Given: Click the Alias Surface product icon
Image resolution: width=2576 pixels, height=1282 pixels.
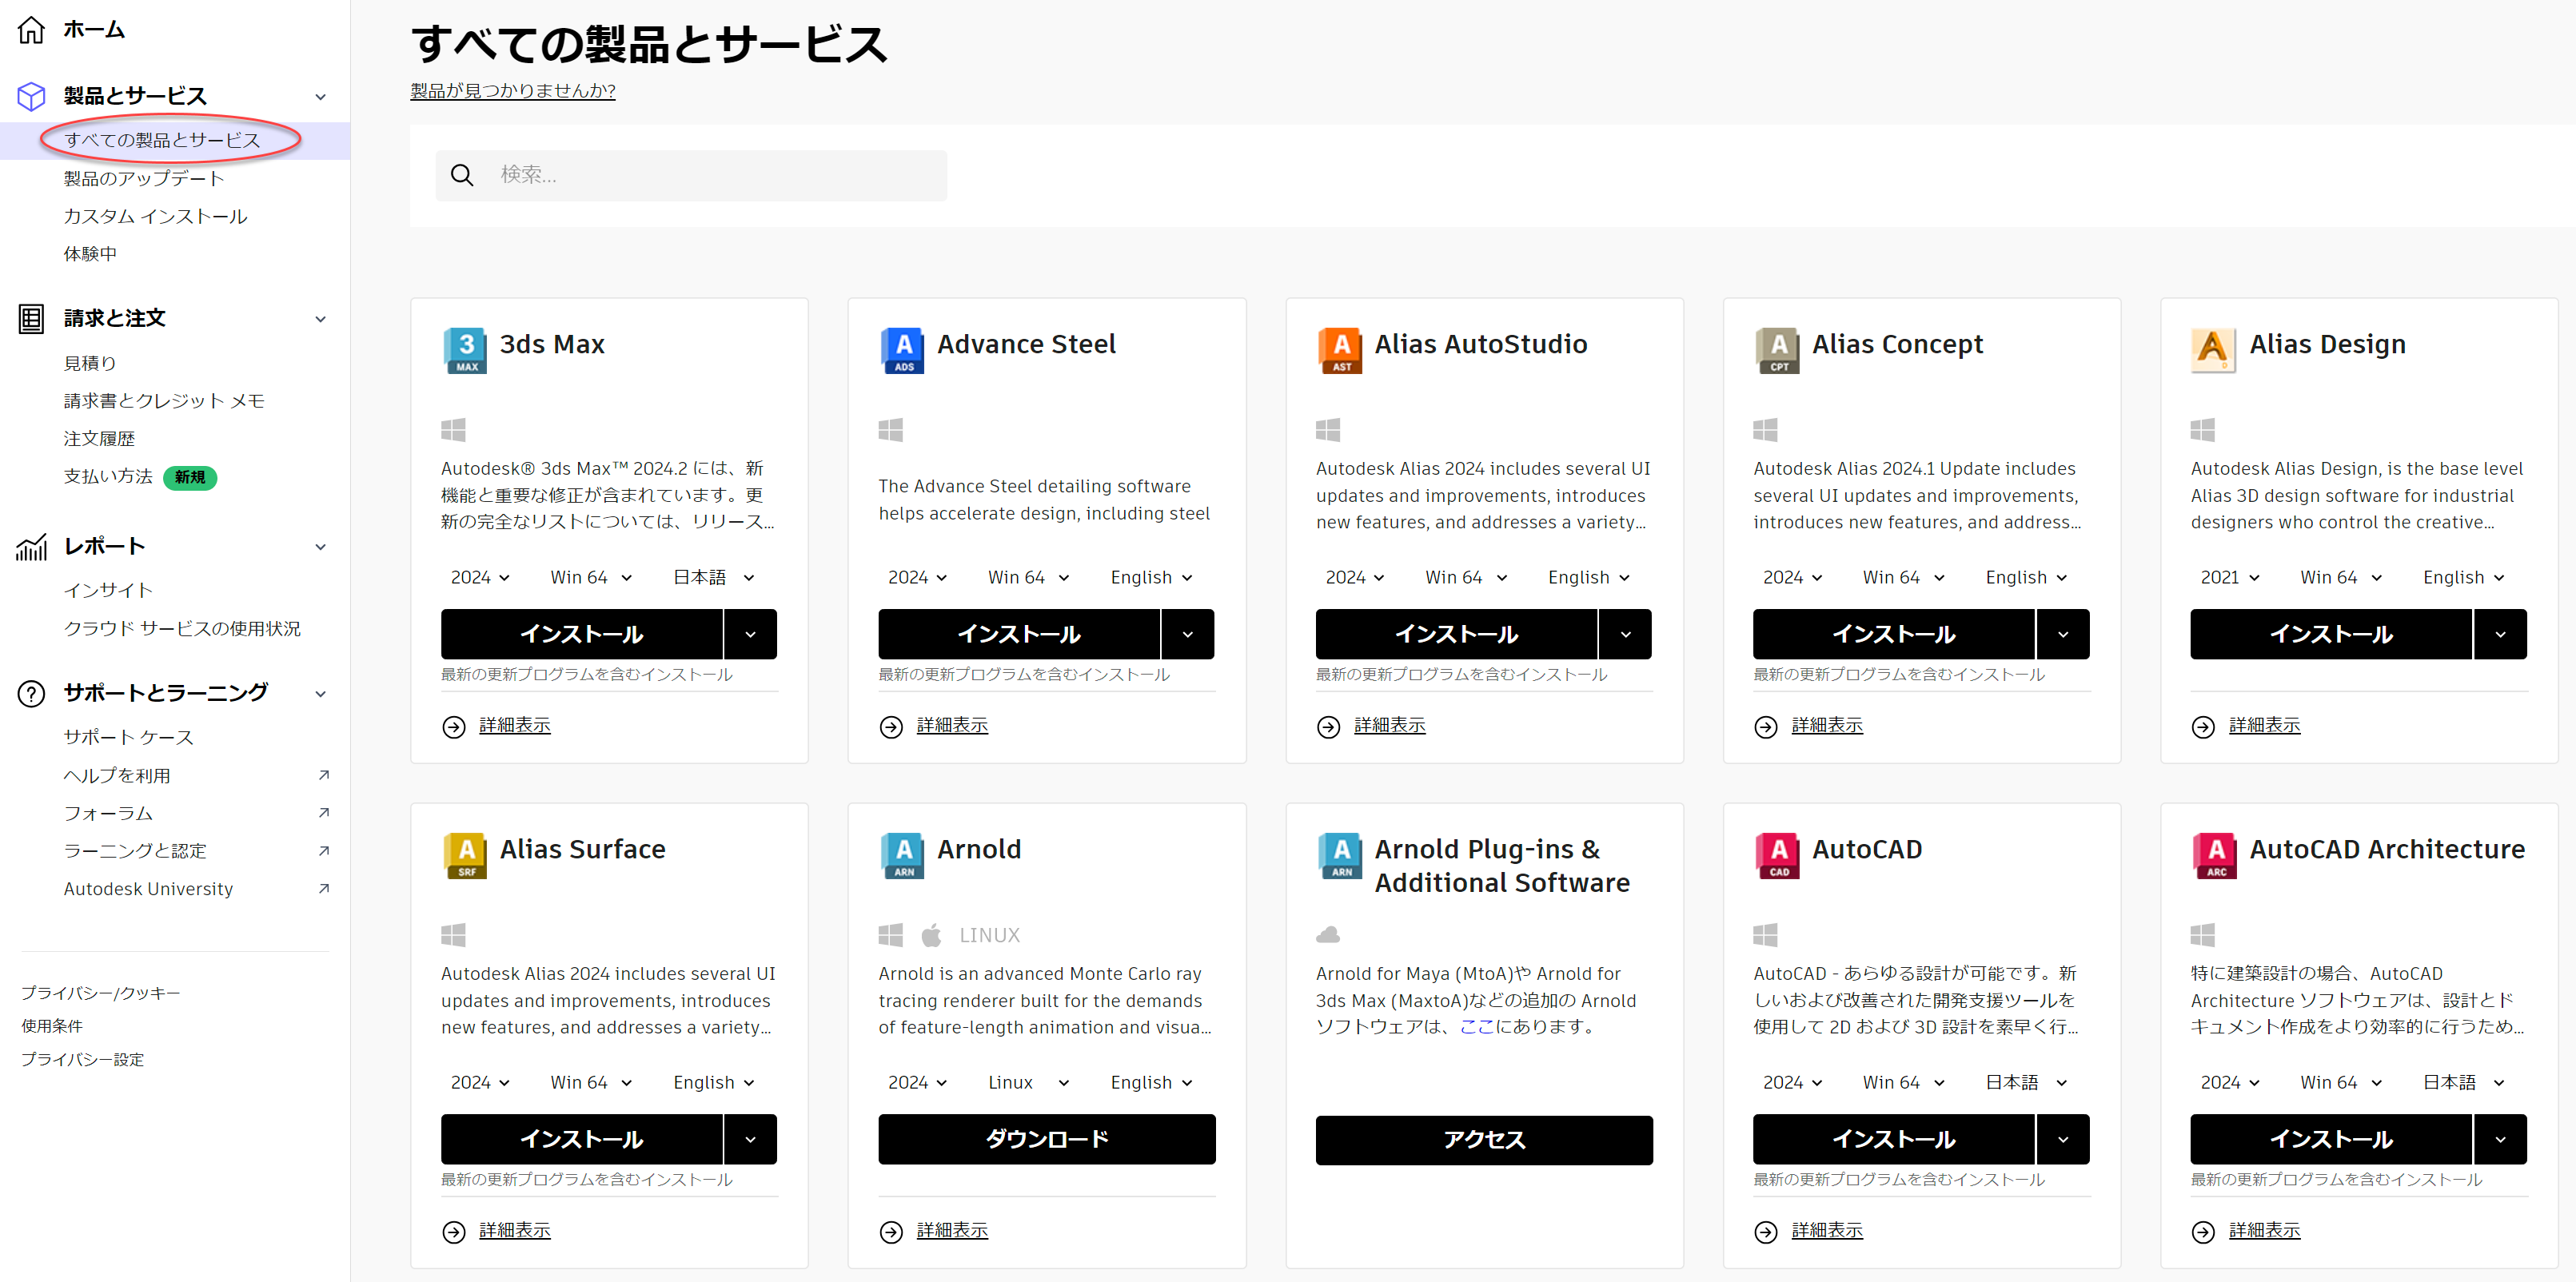Looking at the screenshot, I should point(465,856).
